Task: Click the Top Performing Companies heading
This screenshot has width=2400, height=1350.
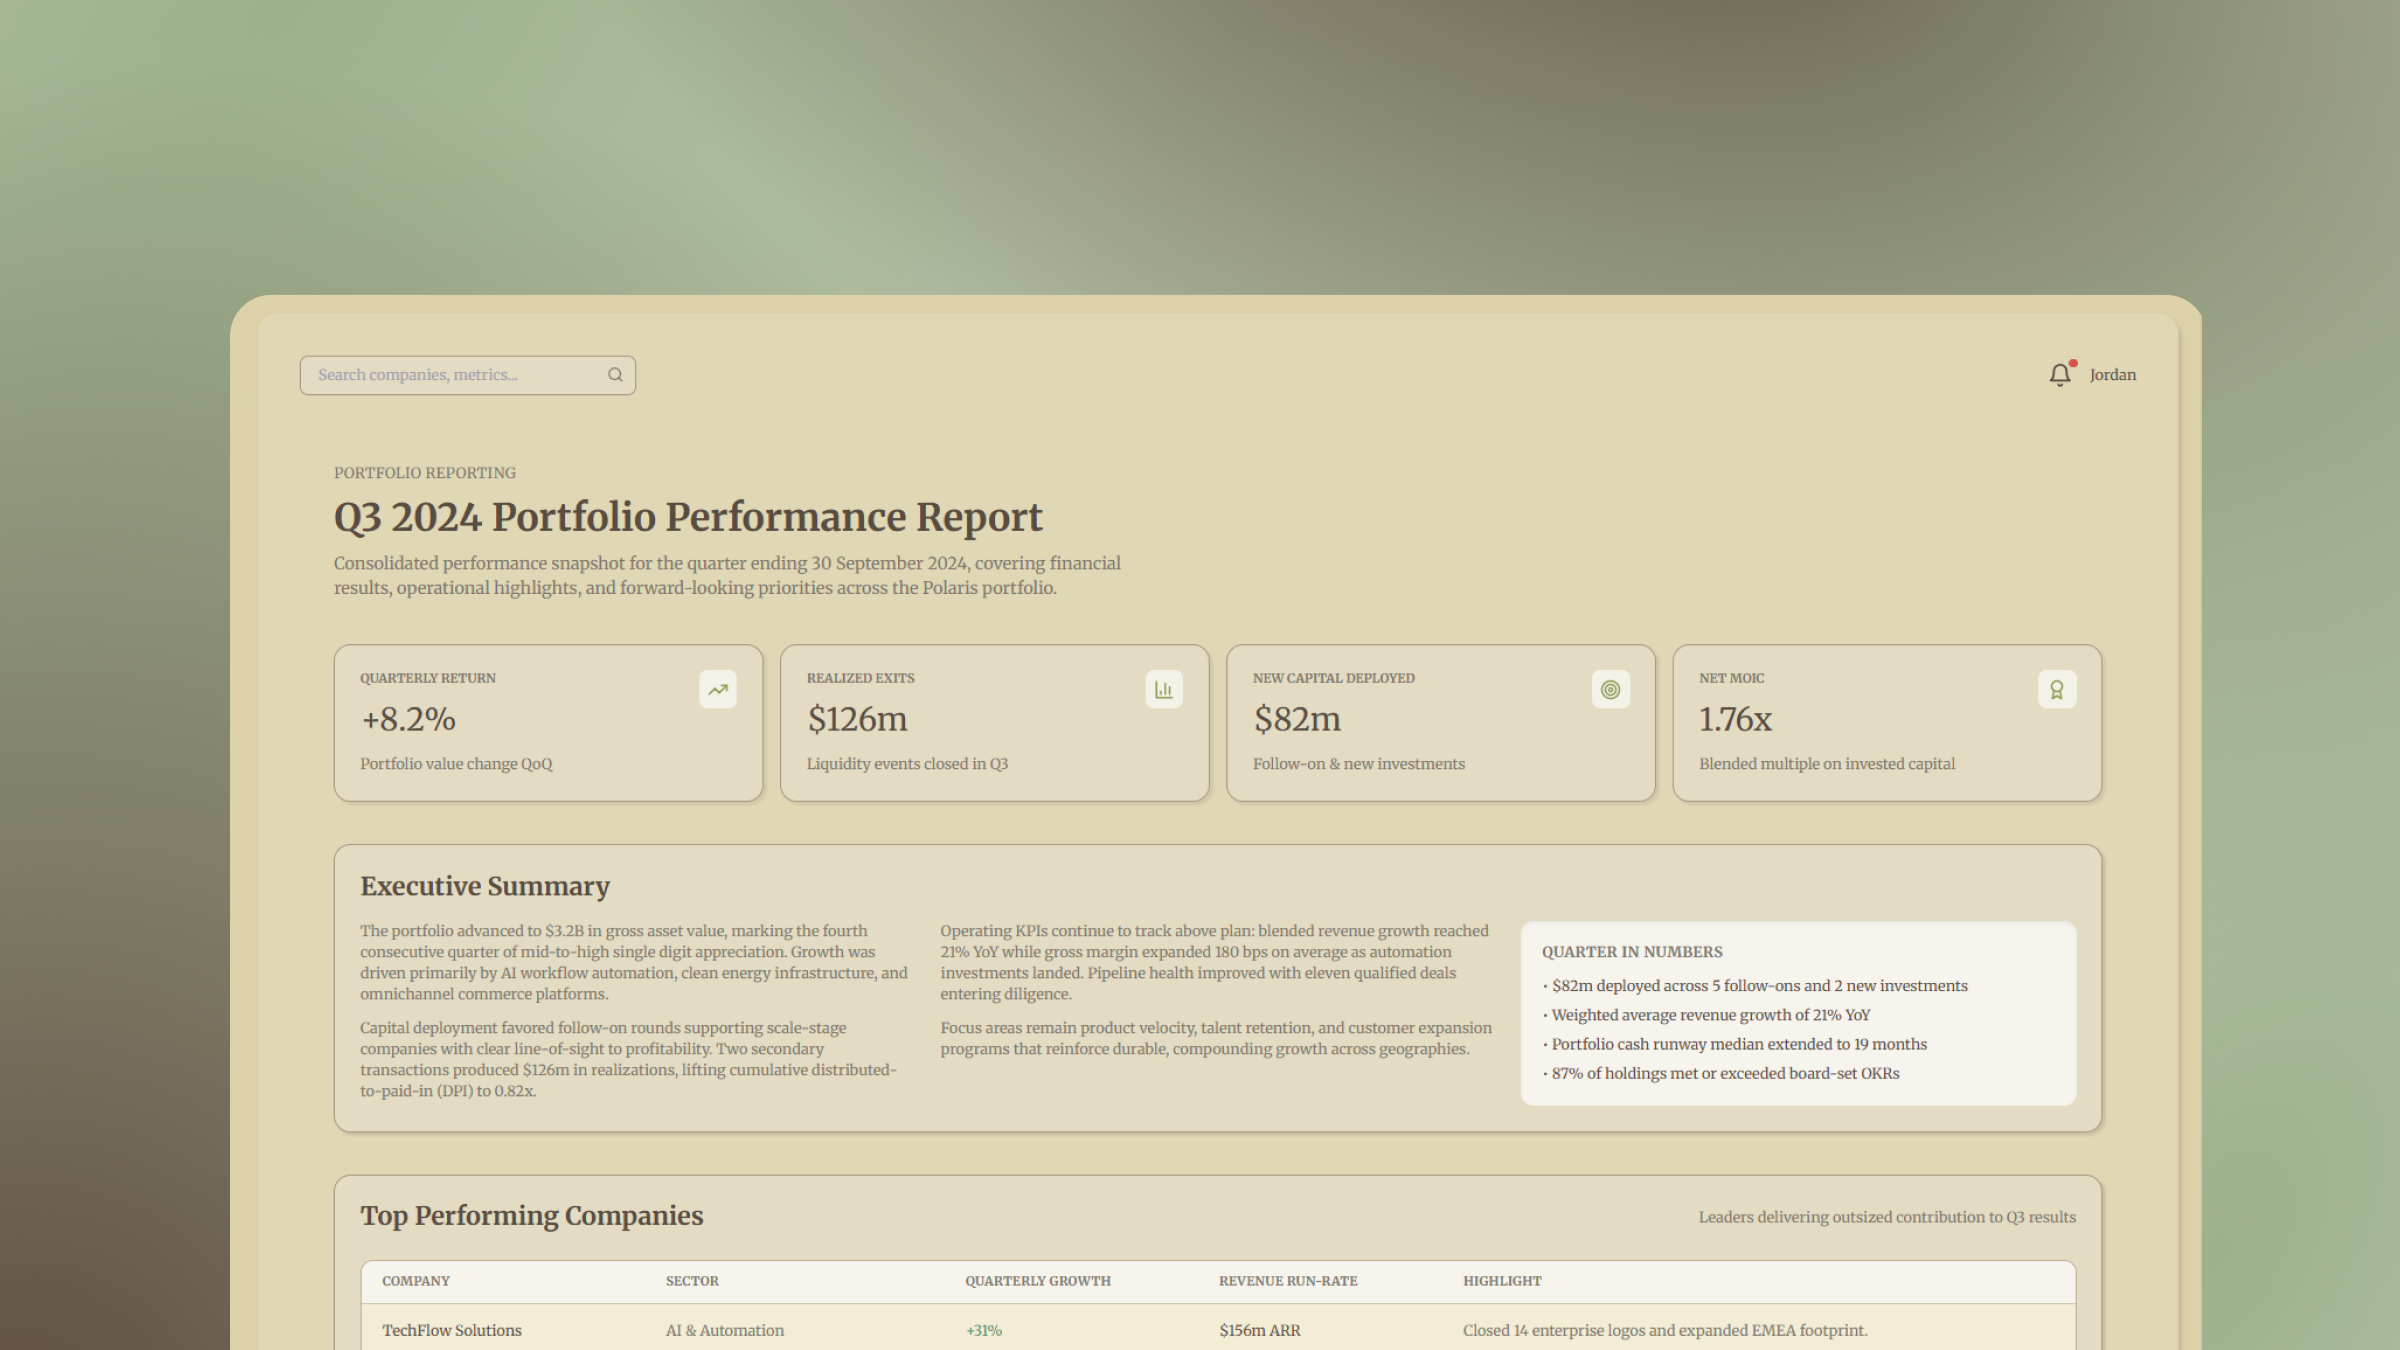Action: 531,1216
